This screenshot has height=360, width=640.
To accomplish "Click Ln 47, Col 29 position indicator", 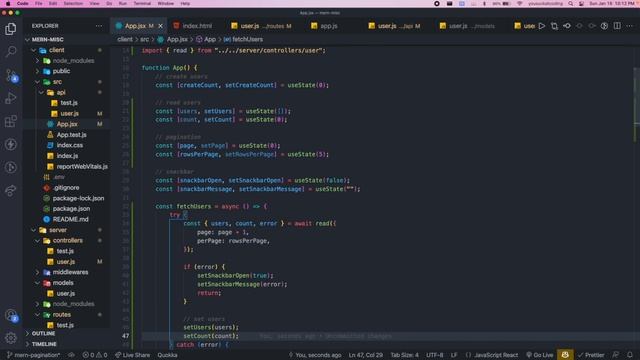I will click(x=366, y=355).
